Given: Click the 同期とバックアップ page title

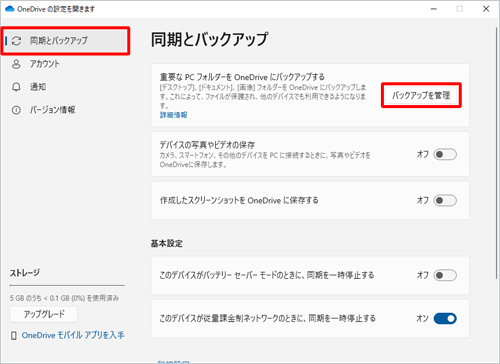Looking at the screenshot, I should (x=209, y=40).
